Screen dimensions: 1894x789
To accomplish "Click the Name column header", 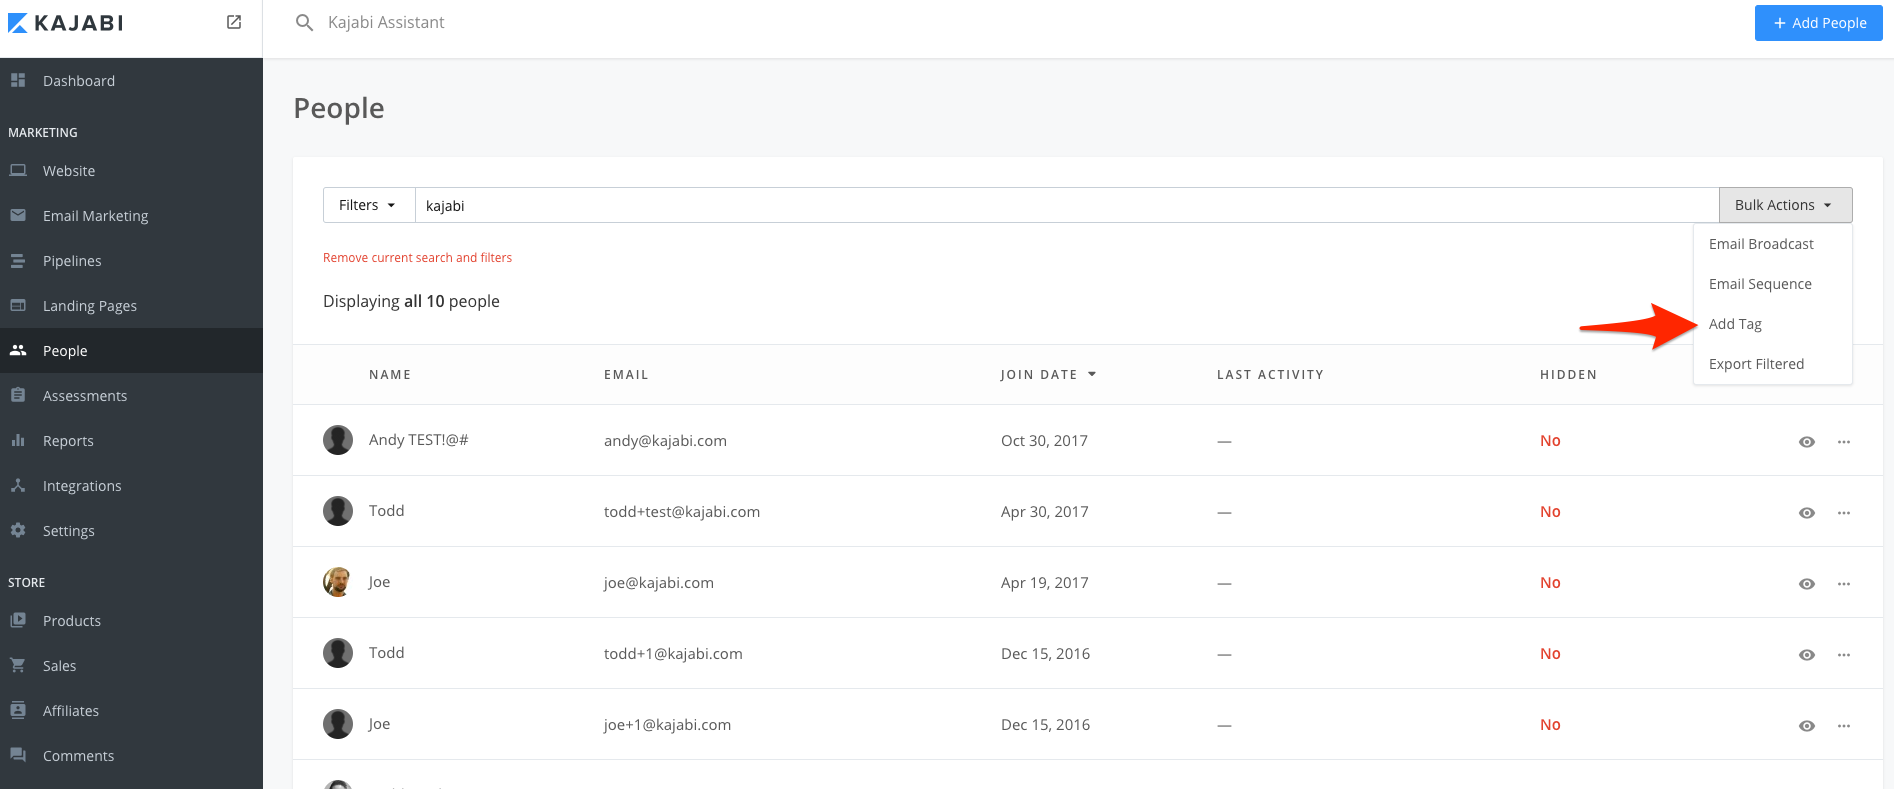I will tap(390, 375).
